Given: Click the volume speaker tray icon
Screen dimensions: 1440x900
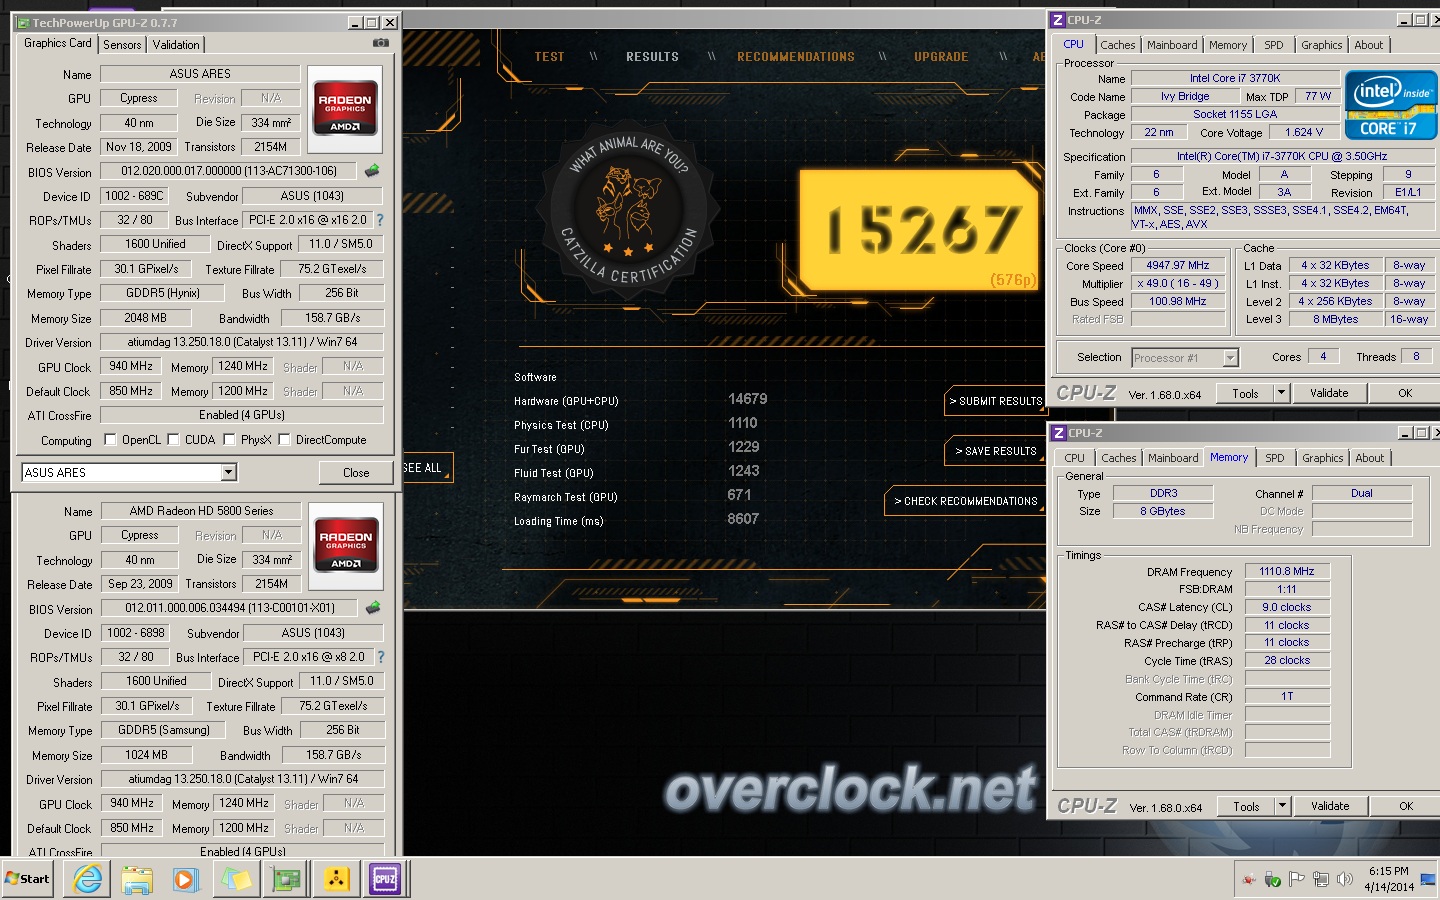Looking at the screenshot, I should (1345, 879).
